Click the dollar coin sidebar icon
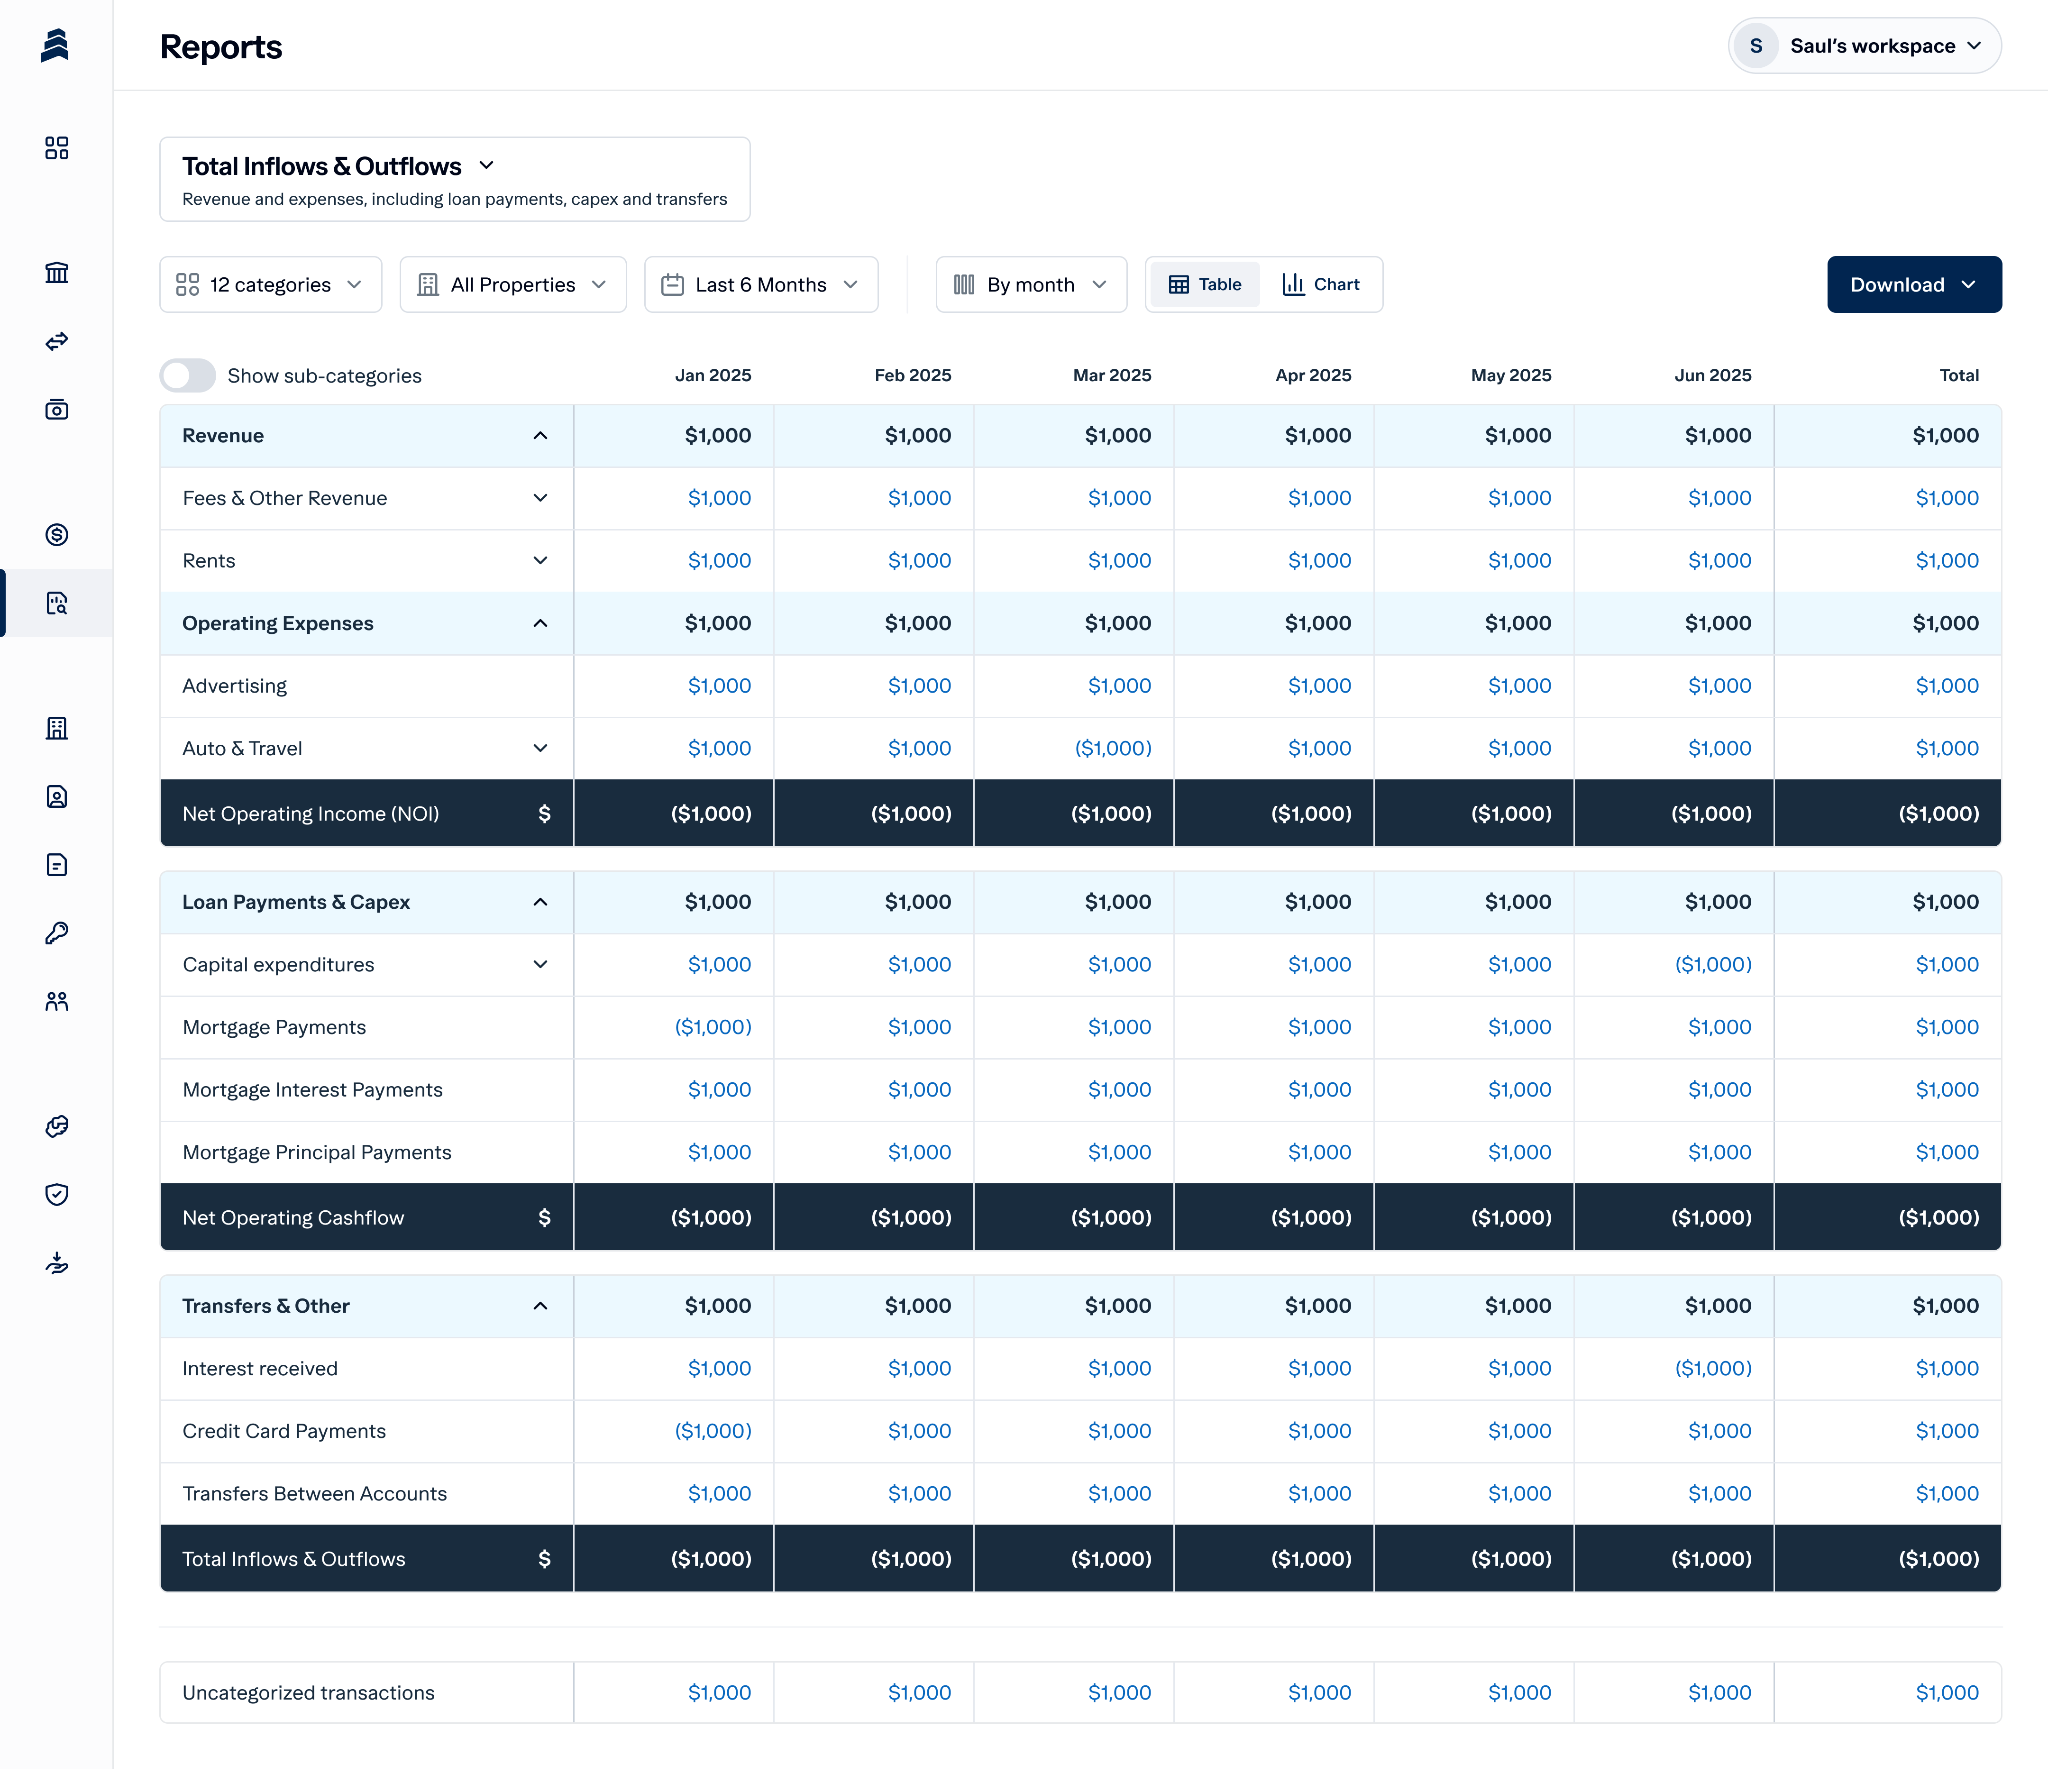The width and height of the screenshot is (2048, 1769). pyautogui.click(x=57, y=535)
